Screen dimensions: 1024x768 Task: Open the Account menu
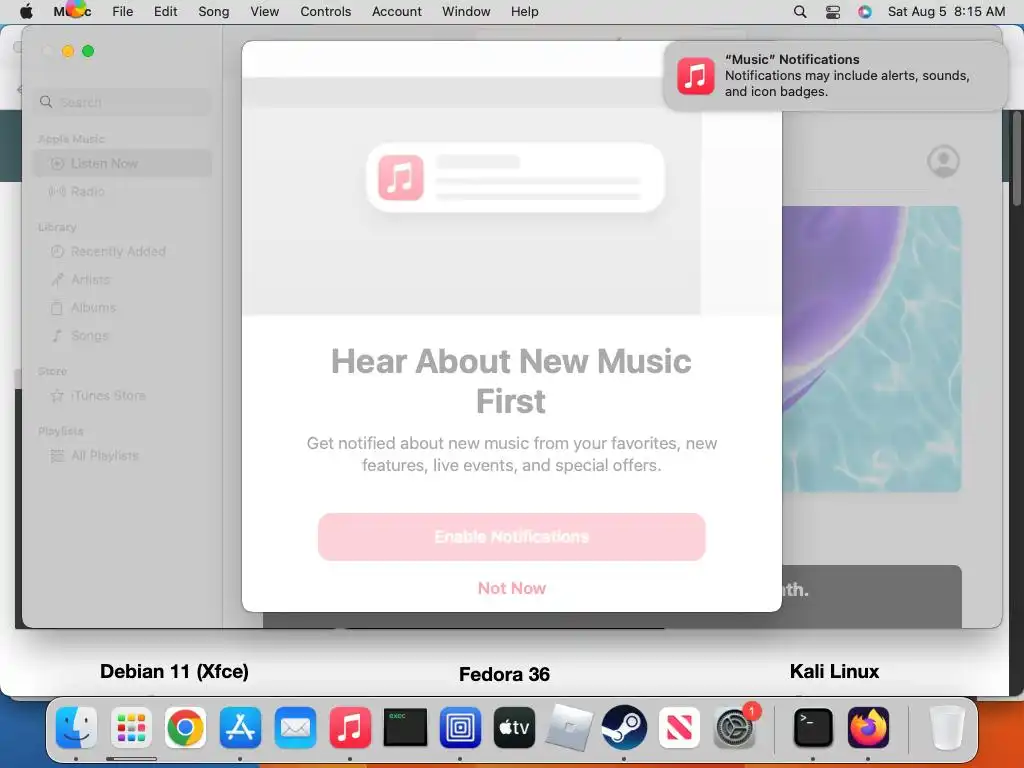pos(396,12)
